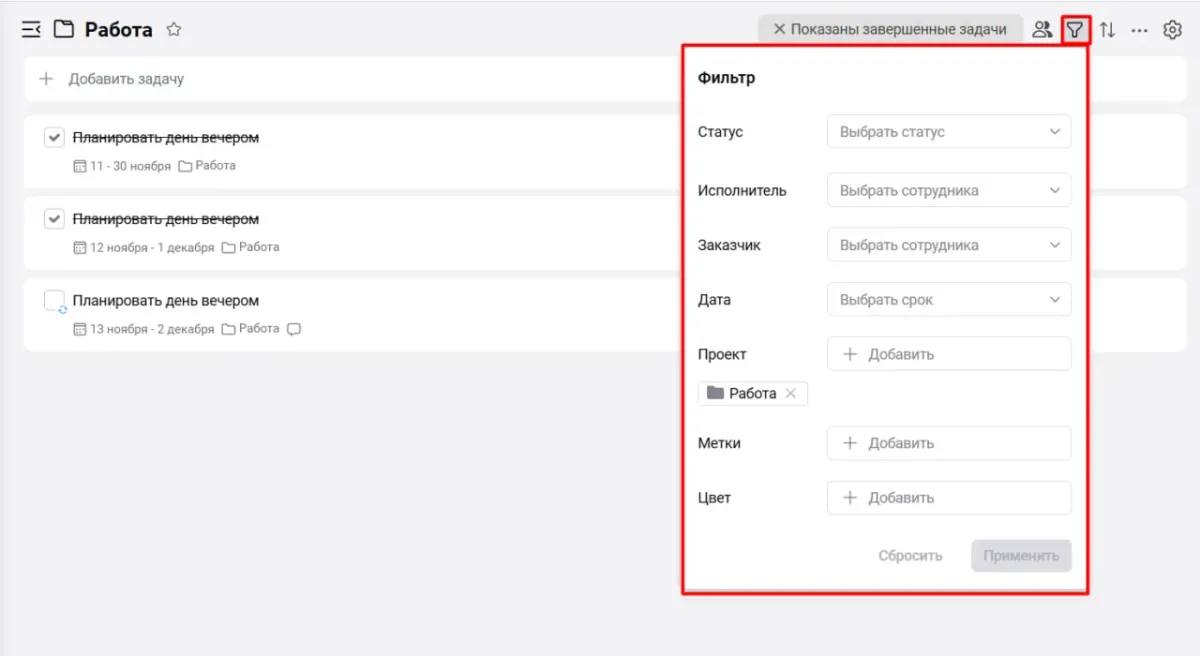Mark the unfinished recurring task as done
Image resolution: width=1200 pixels, height=656 pixels.
coord(55,301)
